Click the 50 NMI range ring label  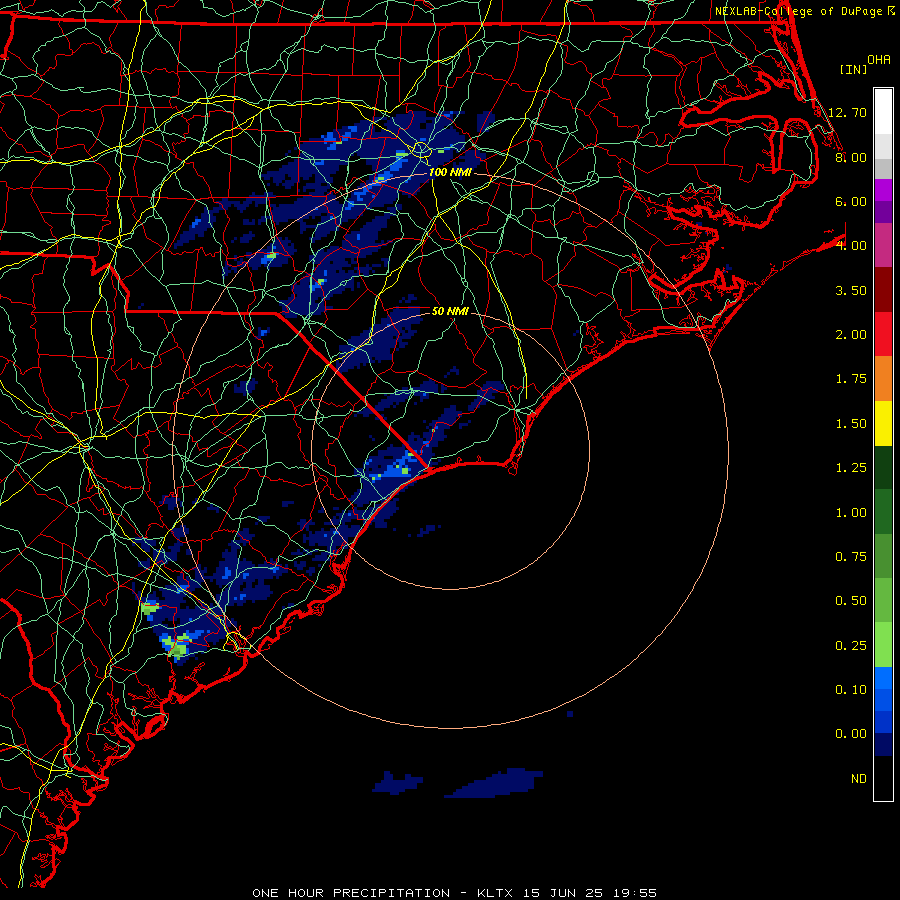(450, 311)
